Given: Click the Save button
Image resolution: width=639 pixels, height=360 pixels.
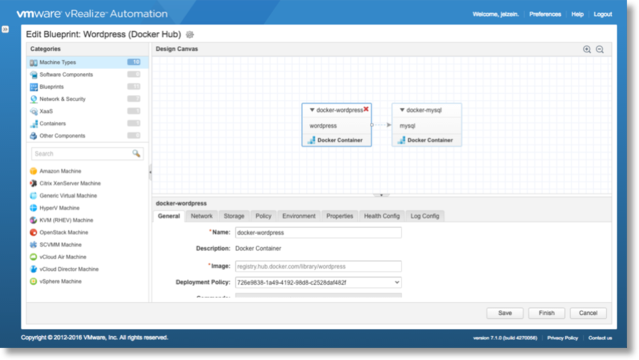Looking at the screenshot, I should tap(505, 313).
